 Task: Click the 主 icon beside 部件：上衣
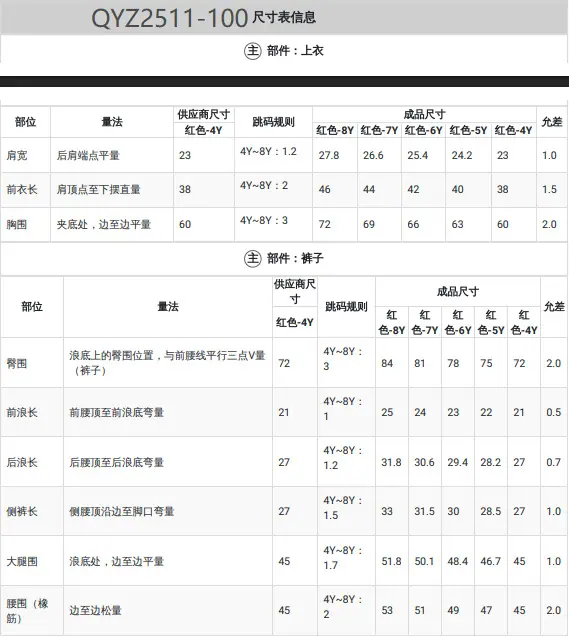coord(253,51)
